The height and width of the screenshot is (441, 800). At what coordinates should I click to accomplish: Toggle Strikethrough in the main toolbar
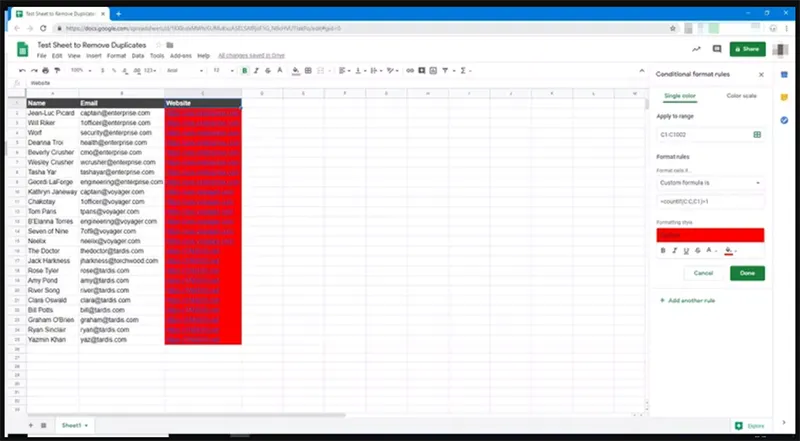click(268, 70)
